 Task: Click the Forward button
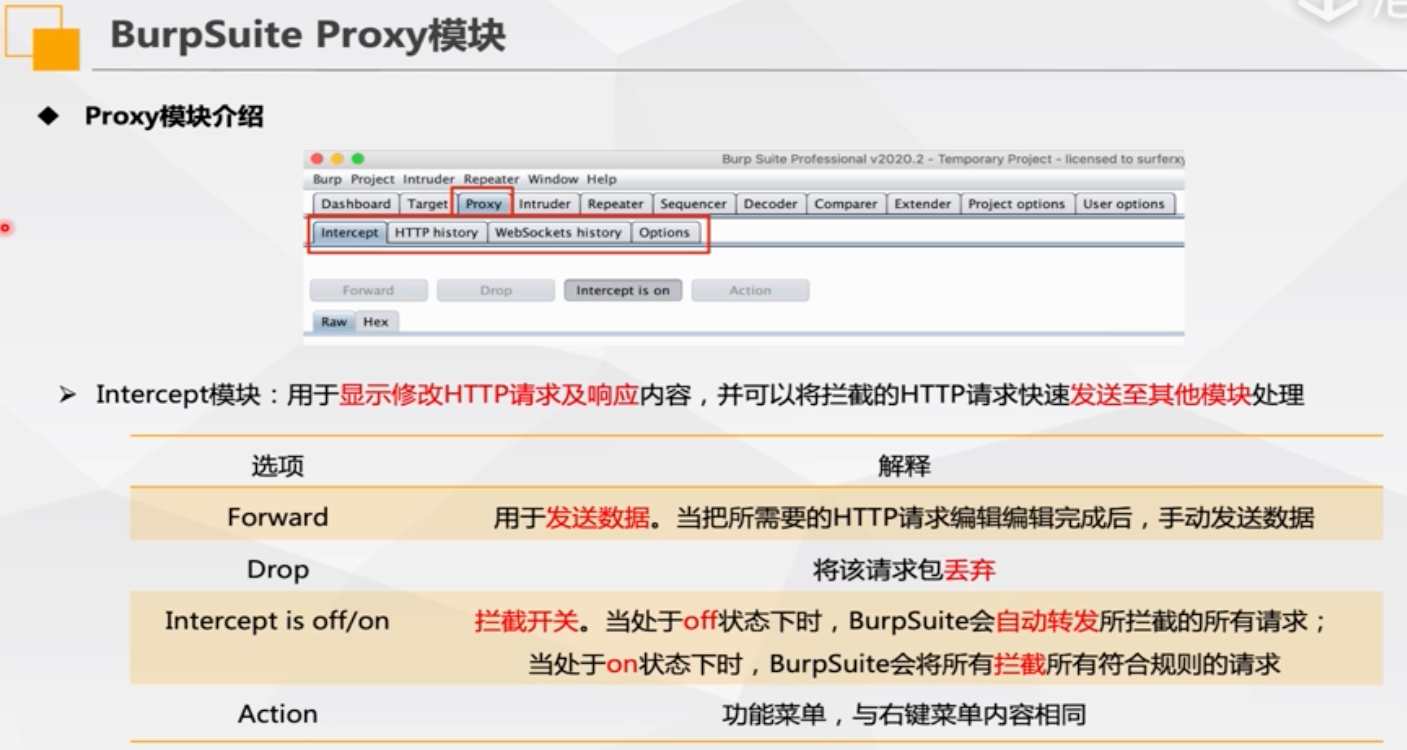(x=368, y=291)
